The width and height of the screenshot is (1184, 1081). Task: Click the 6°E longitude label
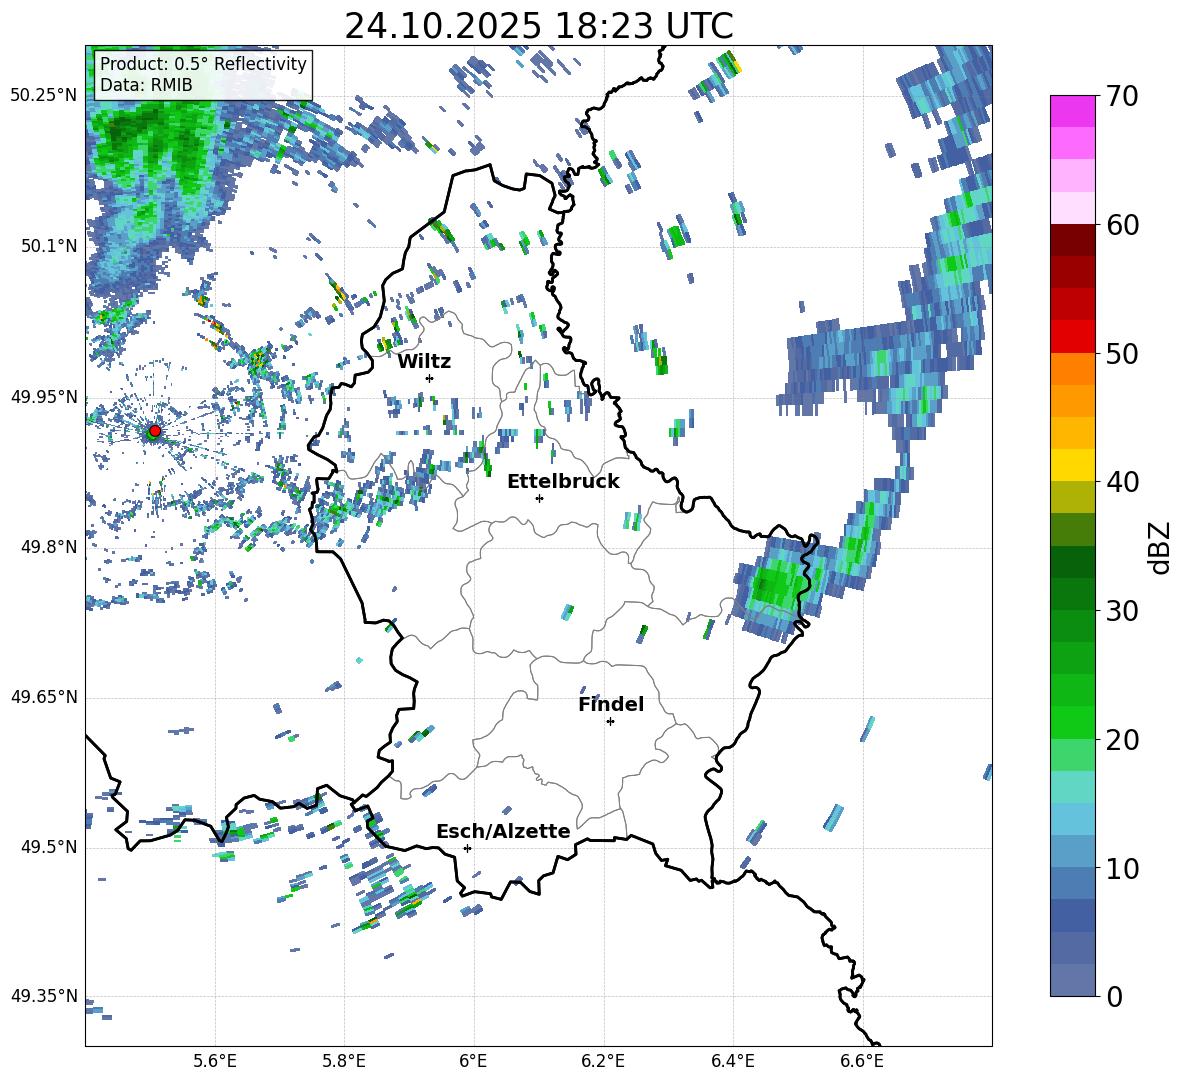(473, 1061)
